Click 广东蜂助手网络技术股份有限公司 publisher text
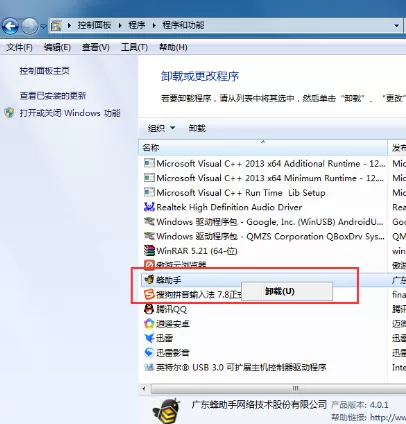The height and width of the screenshot is (424, 406). [x=259, y=405]
